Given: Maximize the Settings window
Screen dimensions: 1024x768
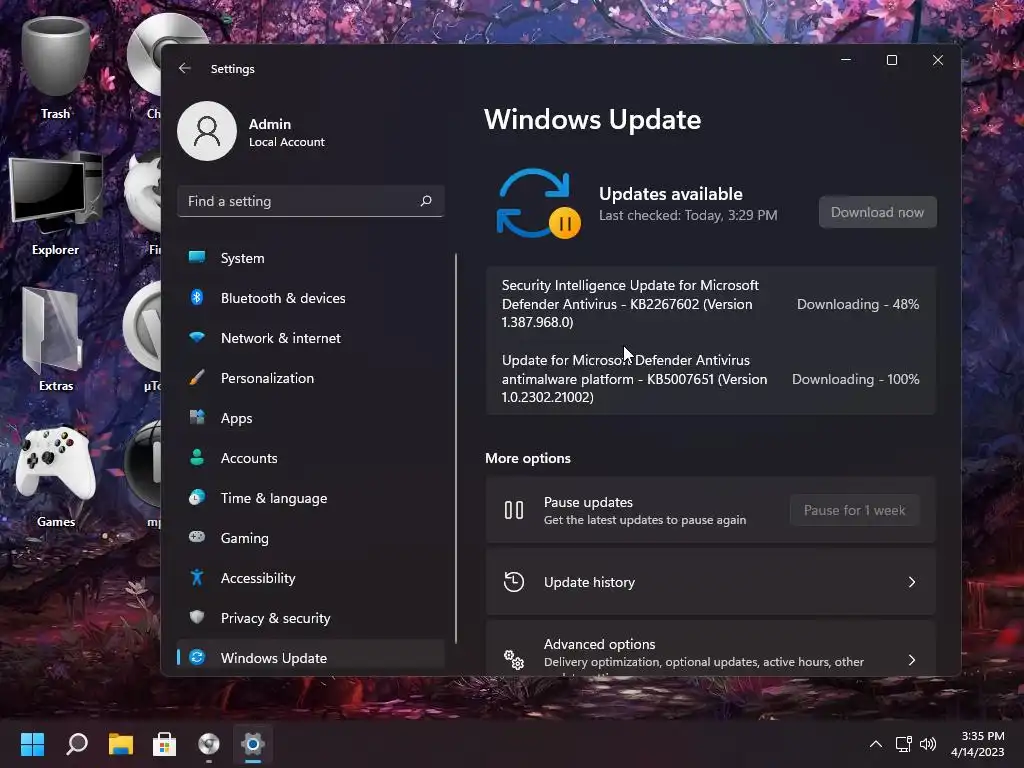Looking at the screenshot, I should [891, 60].
